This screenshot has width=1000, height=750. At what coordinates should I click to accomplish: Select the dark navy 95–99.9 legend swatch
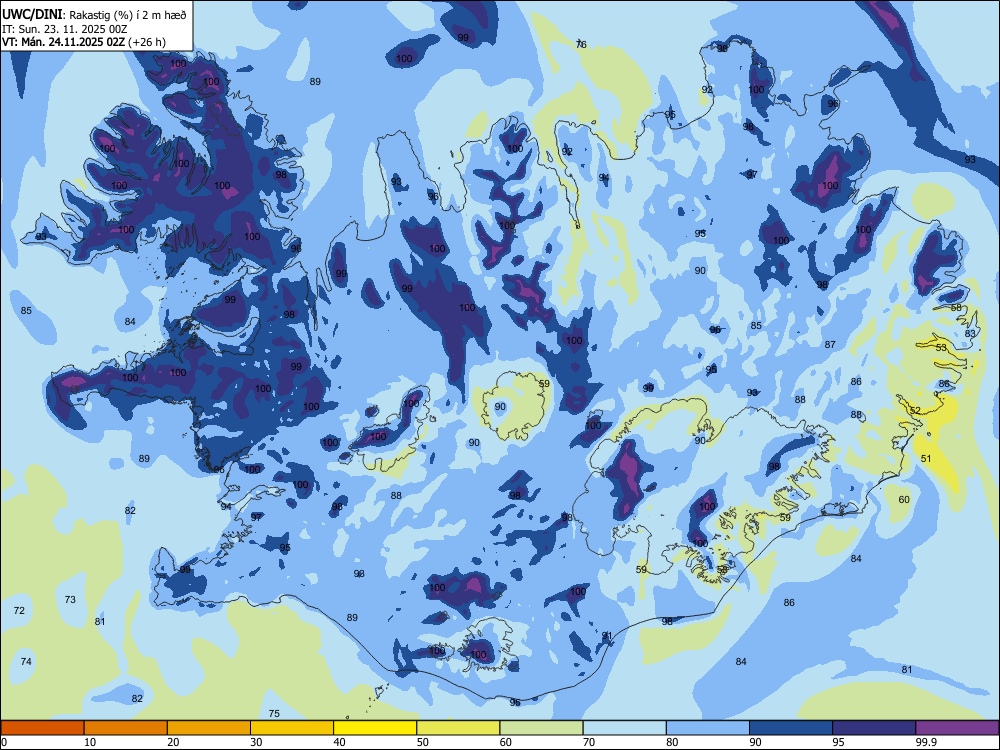pos(874,728)
